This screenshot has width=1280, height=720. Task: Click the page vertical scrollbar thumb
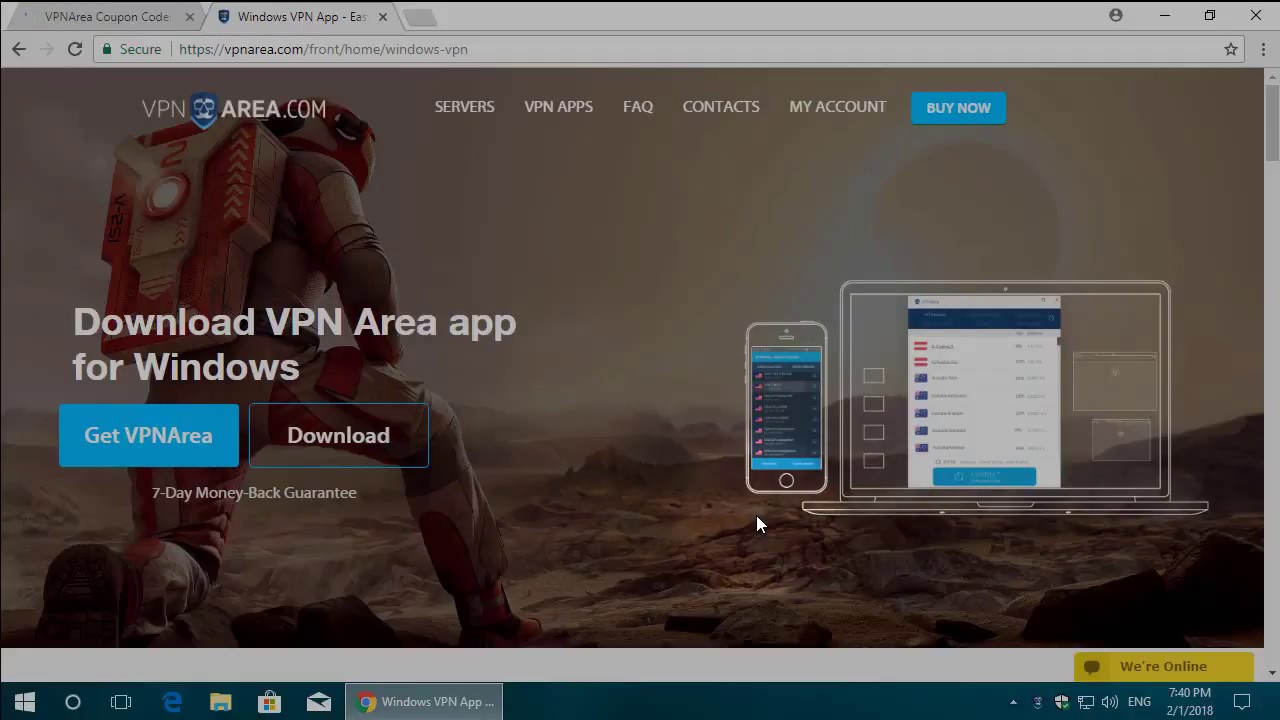pos(1272,122)
